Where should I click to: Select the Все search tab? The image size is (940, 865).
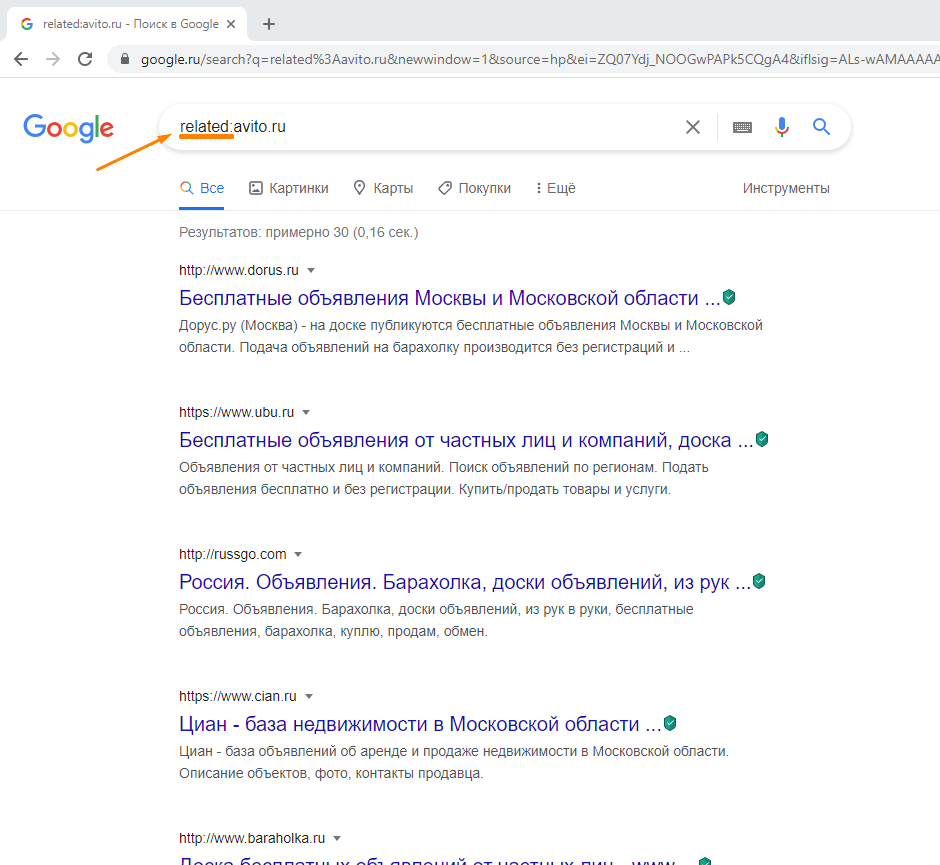point(201,188)
